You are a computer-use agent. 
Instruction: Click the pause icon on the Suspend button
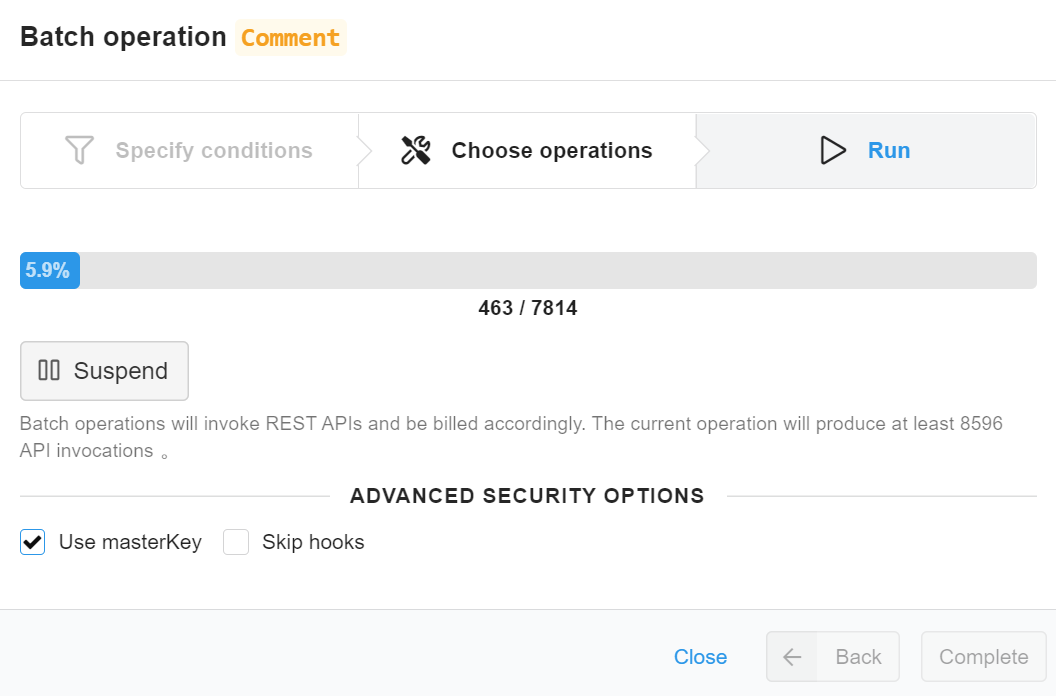(49, 371)
